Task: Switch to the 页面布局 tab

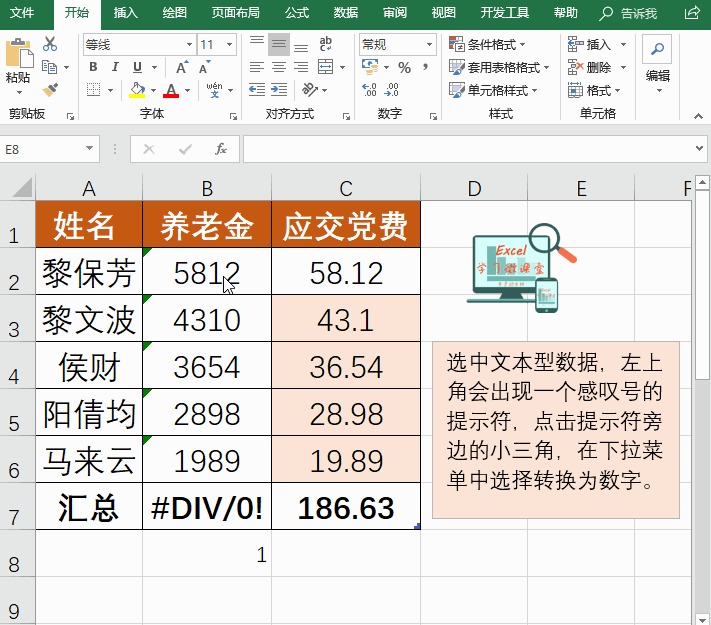Action: click(x=235, y=13)
